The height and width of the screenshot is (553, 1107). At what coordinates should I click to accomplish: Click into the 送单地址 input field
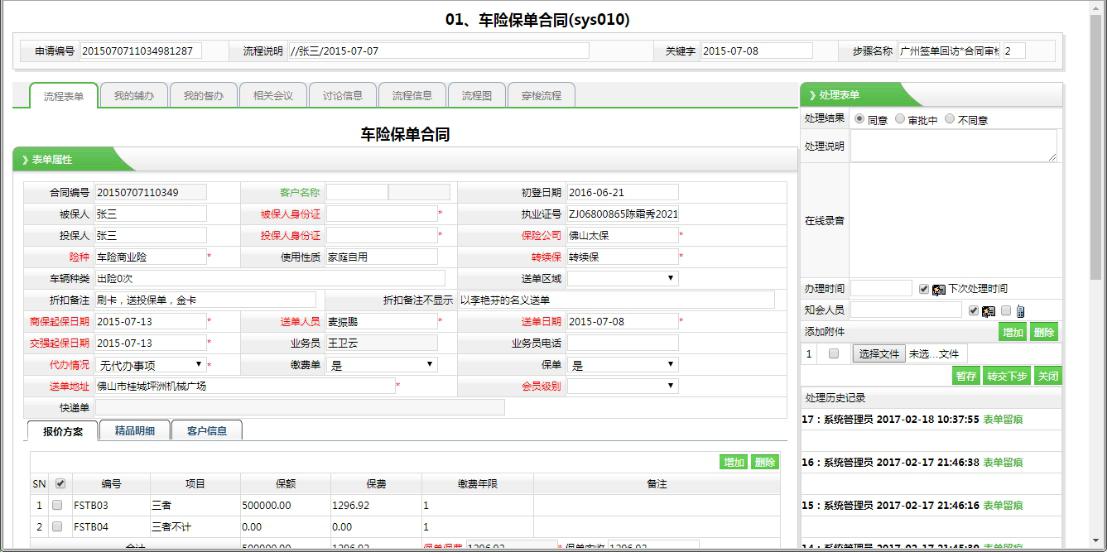pyautogui.click(x=244, y=385)
